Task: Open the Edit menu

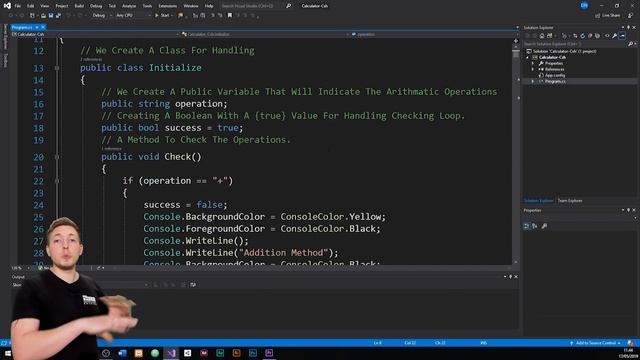Action: tap(31, 6)
